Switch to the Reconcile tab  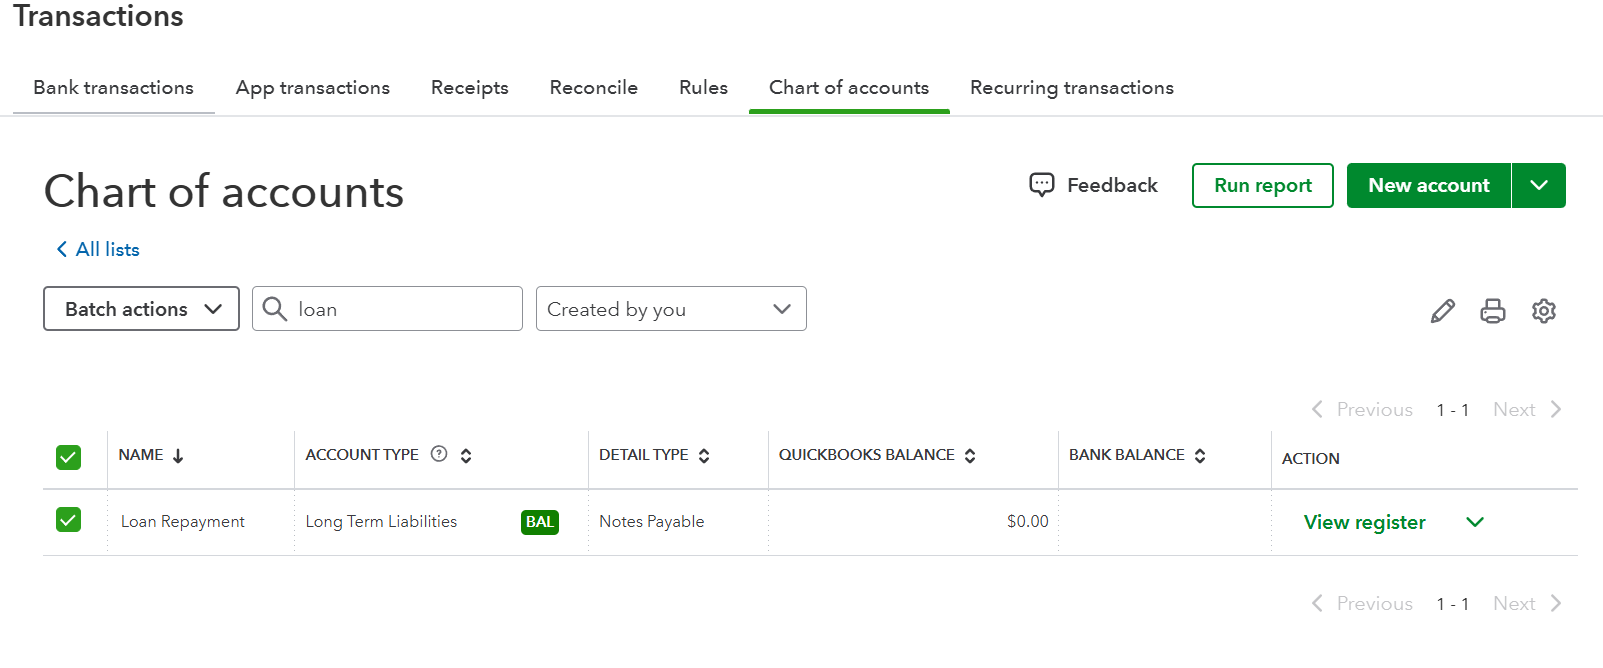click(593, 88)
